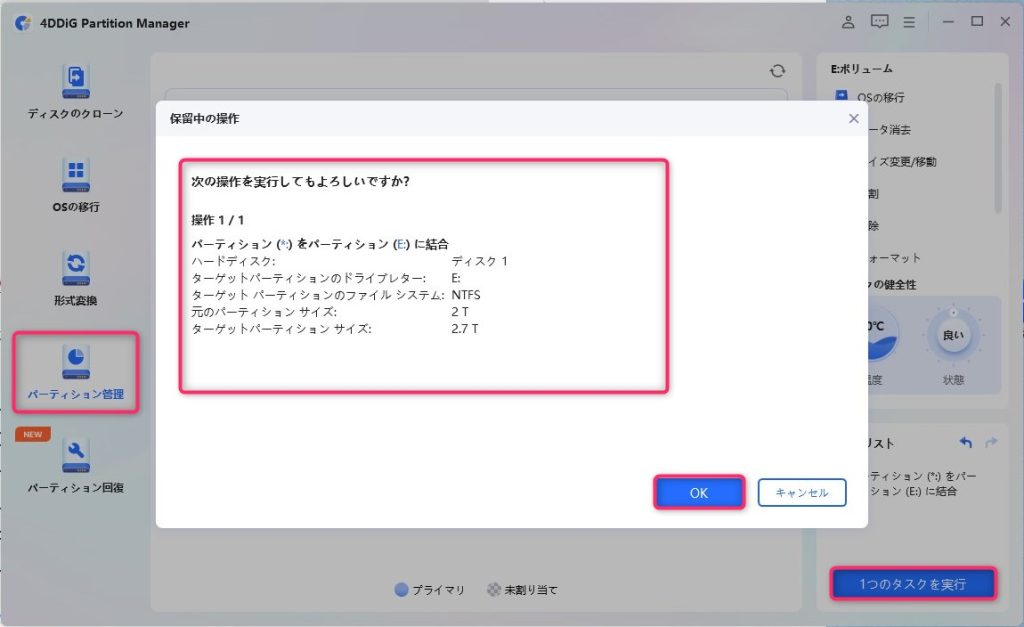Open the hamburger menu in title bar

pos(908,22)
